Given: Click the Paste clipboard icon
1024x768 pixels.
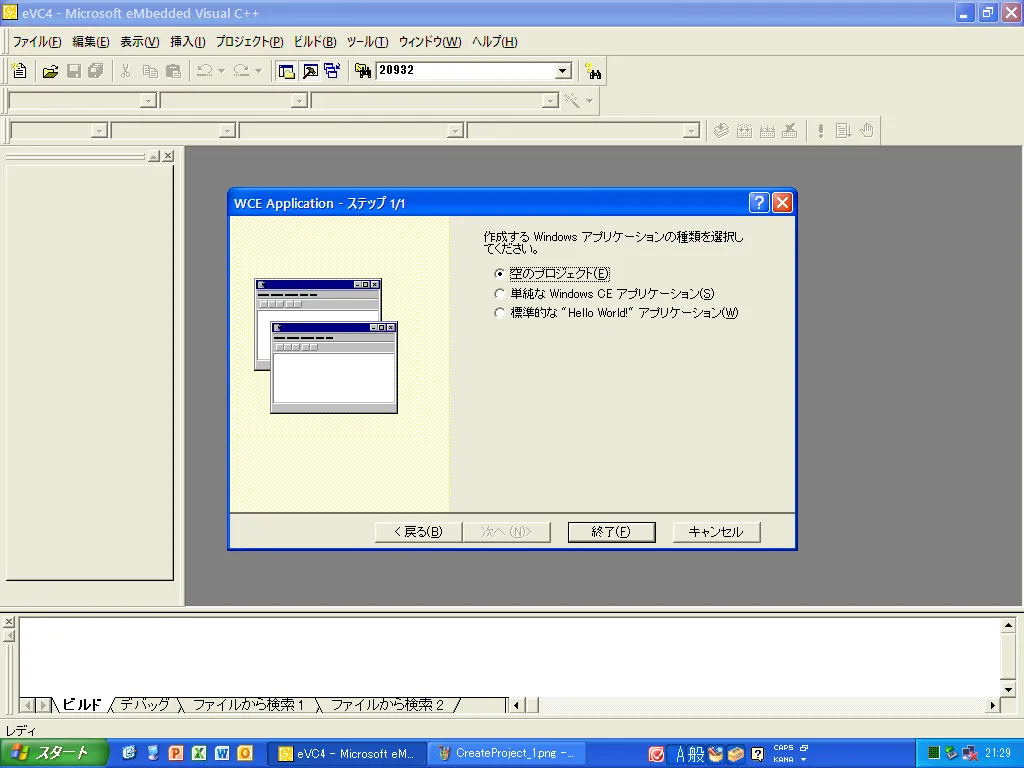Looking at the screenshot, I should pos(173,71).
